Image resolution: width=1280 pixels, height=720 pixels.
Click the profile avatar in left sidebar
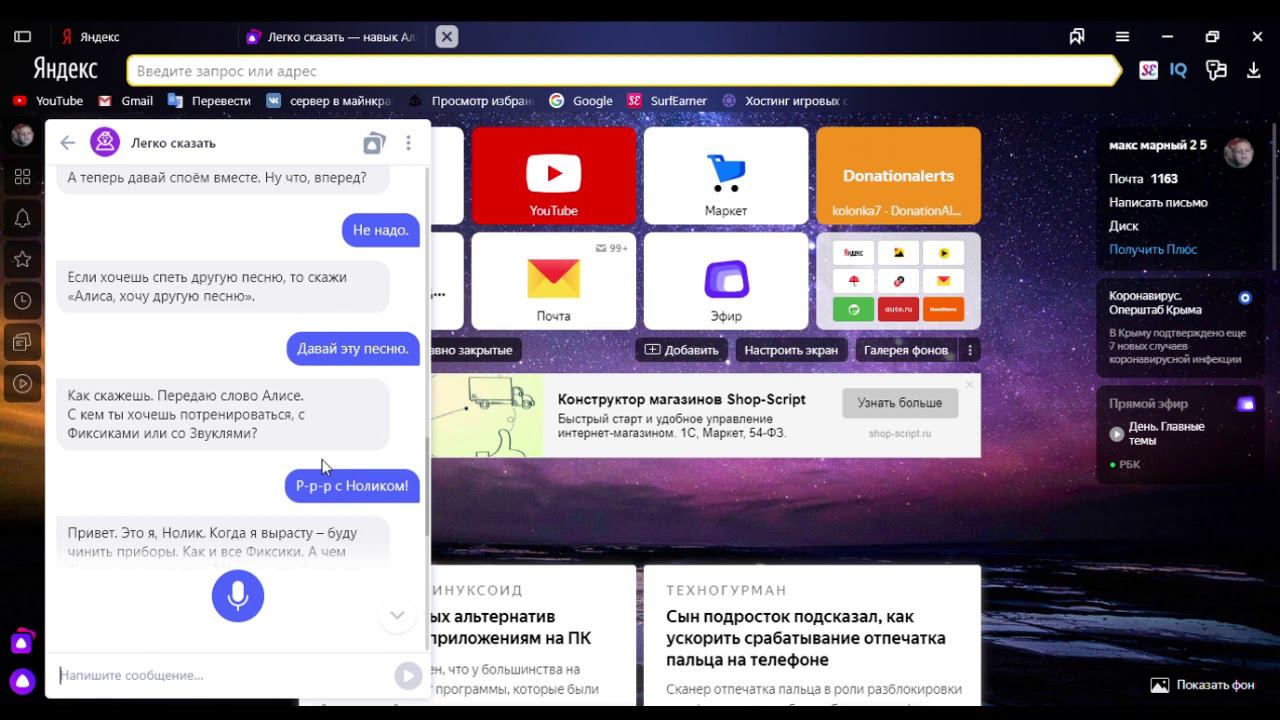pyautogui.click(x=22, y=135)
